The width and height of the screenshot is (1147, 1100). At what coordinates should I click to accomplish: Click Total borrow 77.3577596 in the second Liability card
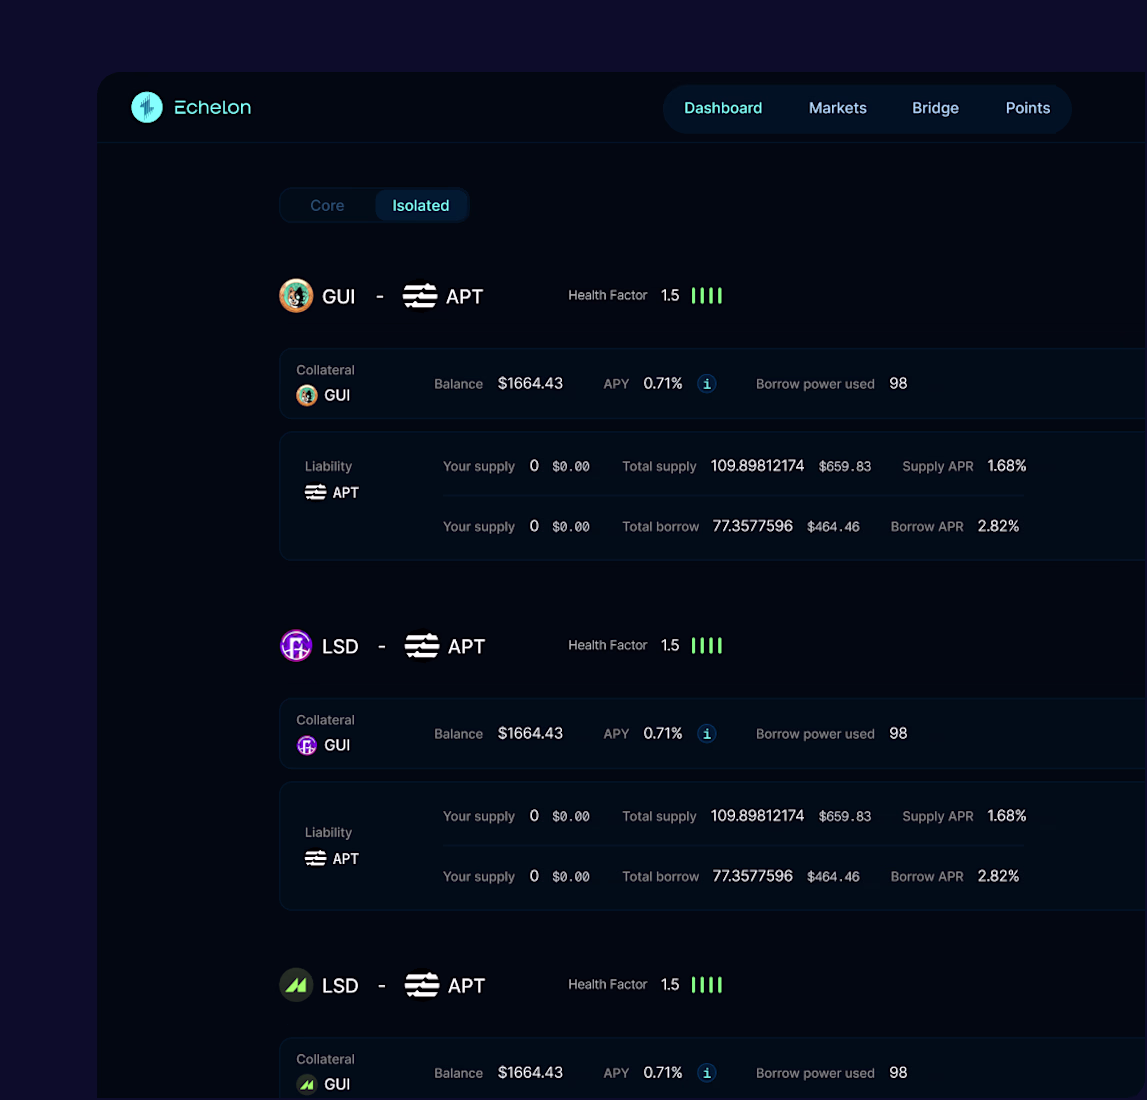coord(753,875)
